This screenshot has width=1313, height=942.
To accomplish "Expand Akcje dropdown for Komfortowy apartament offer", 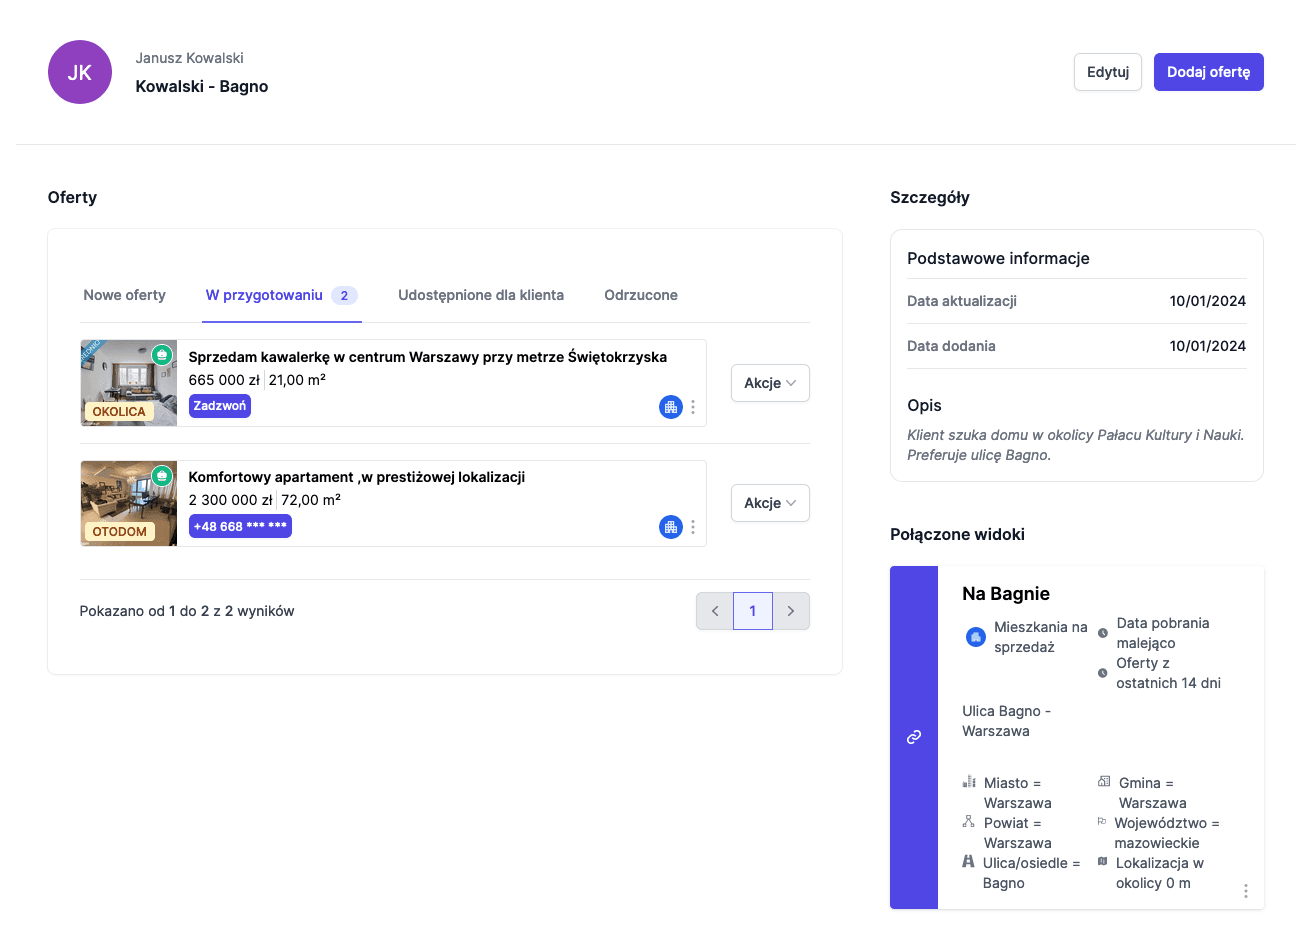I will [x=769, y=503].
